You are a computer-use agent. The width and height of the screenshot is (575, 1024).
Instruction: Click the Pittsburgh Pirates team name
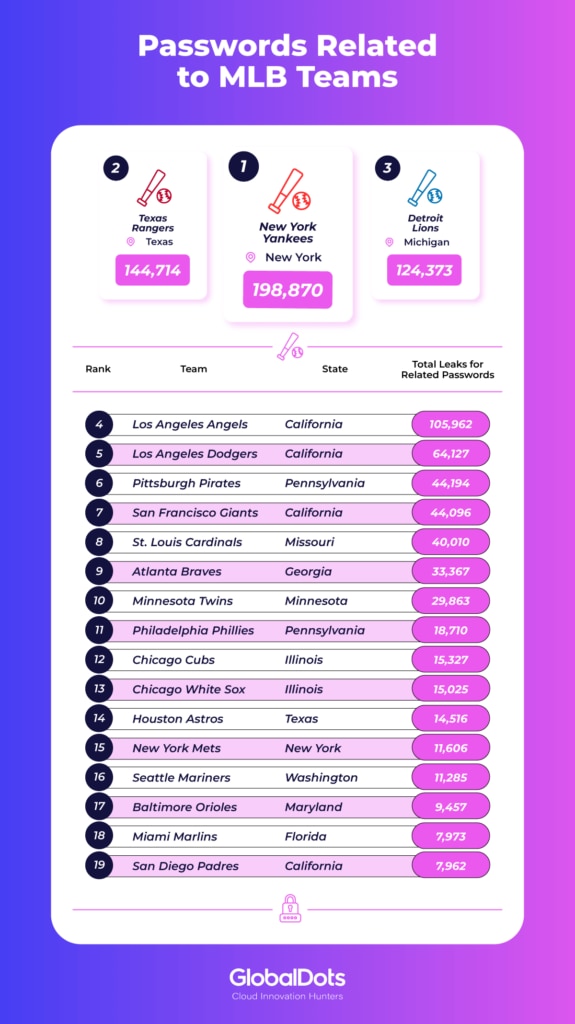(186, 483)
